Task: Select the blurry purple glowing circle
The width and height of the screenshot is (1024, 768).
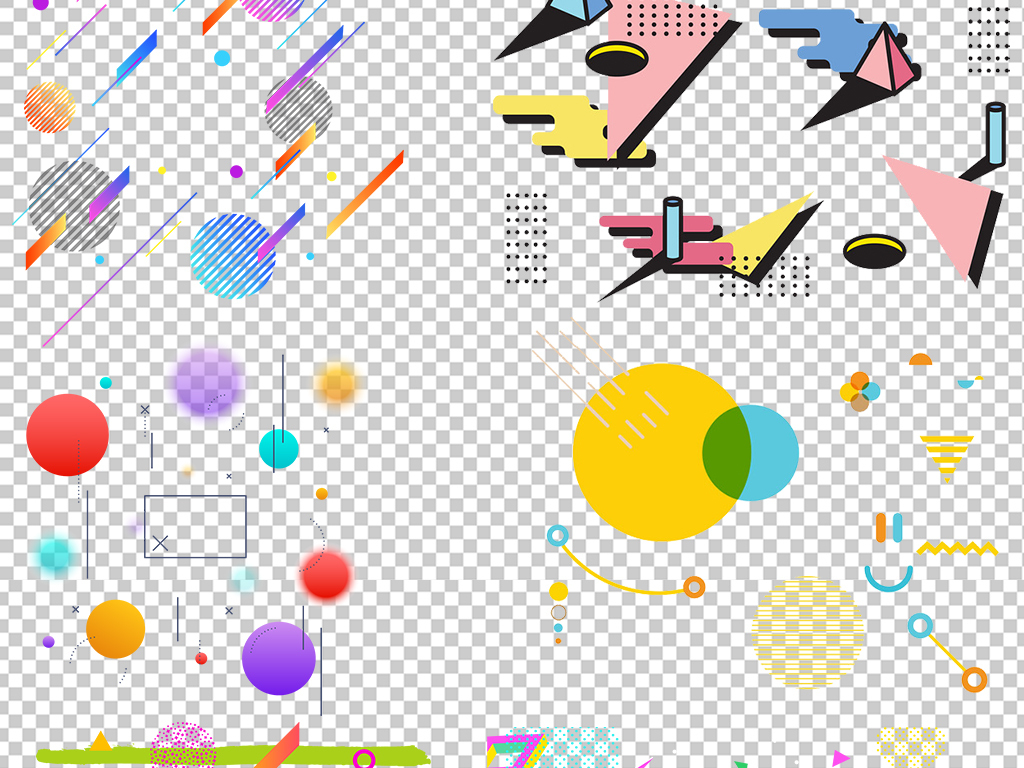Action: click(207, 382)
